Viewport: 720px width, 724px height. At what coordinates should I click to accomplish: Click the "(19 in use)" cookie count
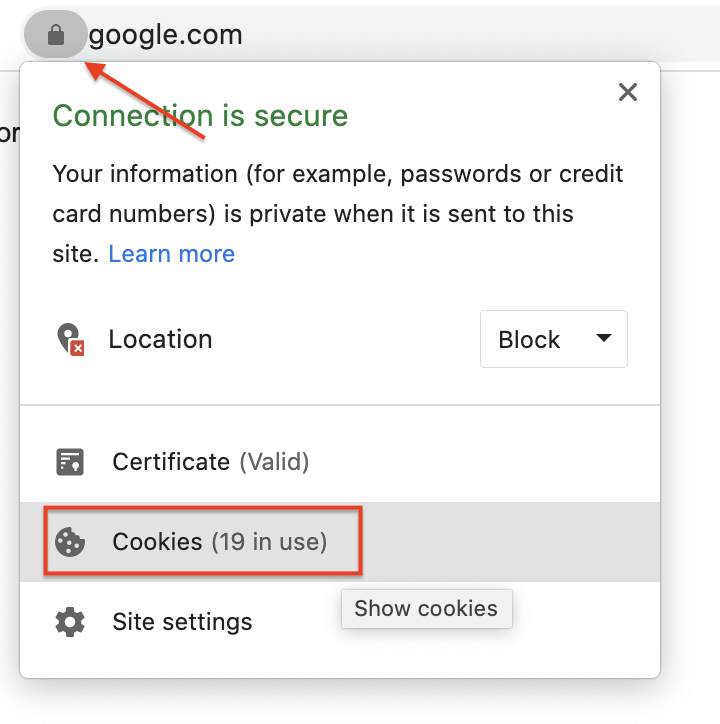[269, 542]
